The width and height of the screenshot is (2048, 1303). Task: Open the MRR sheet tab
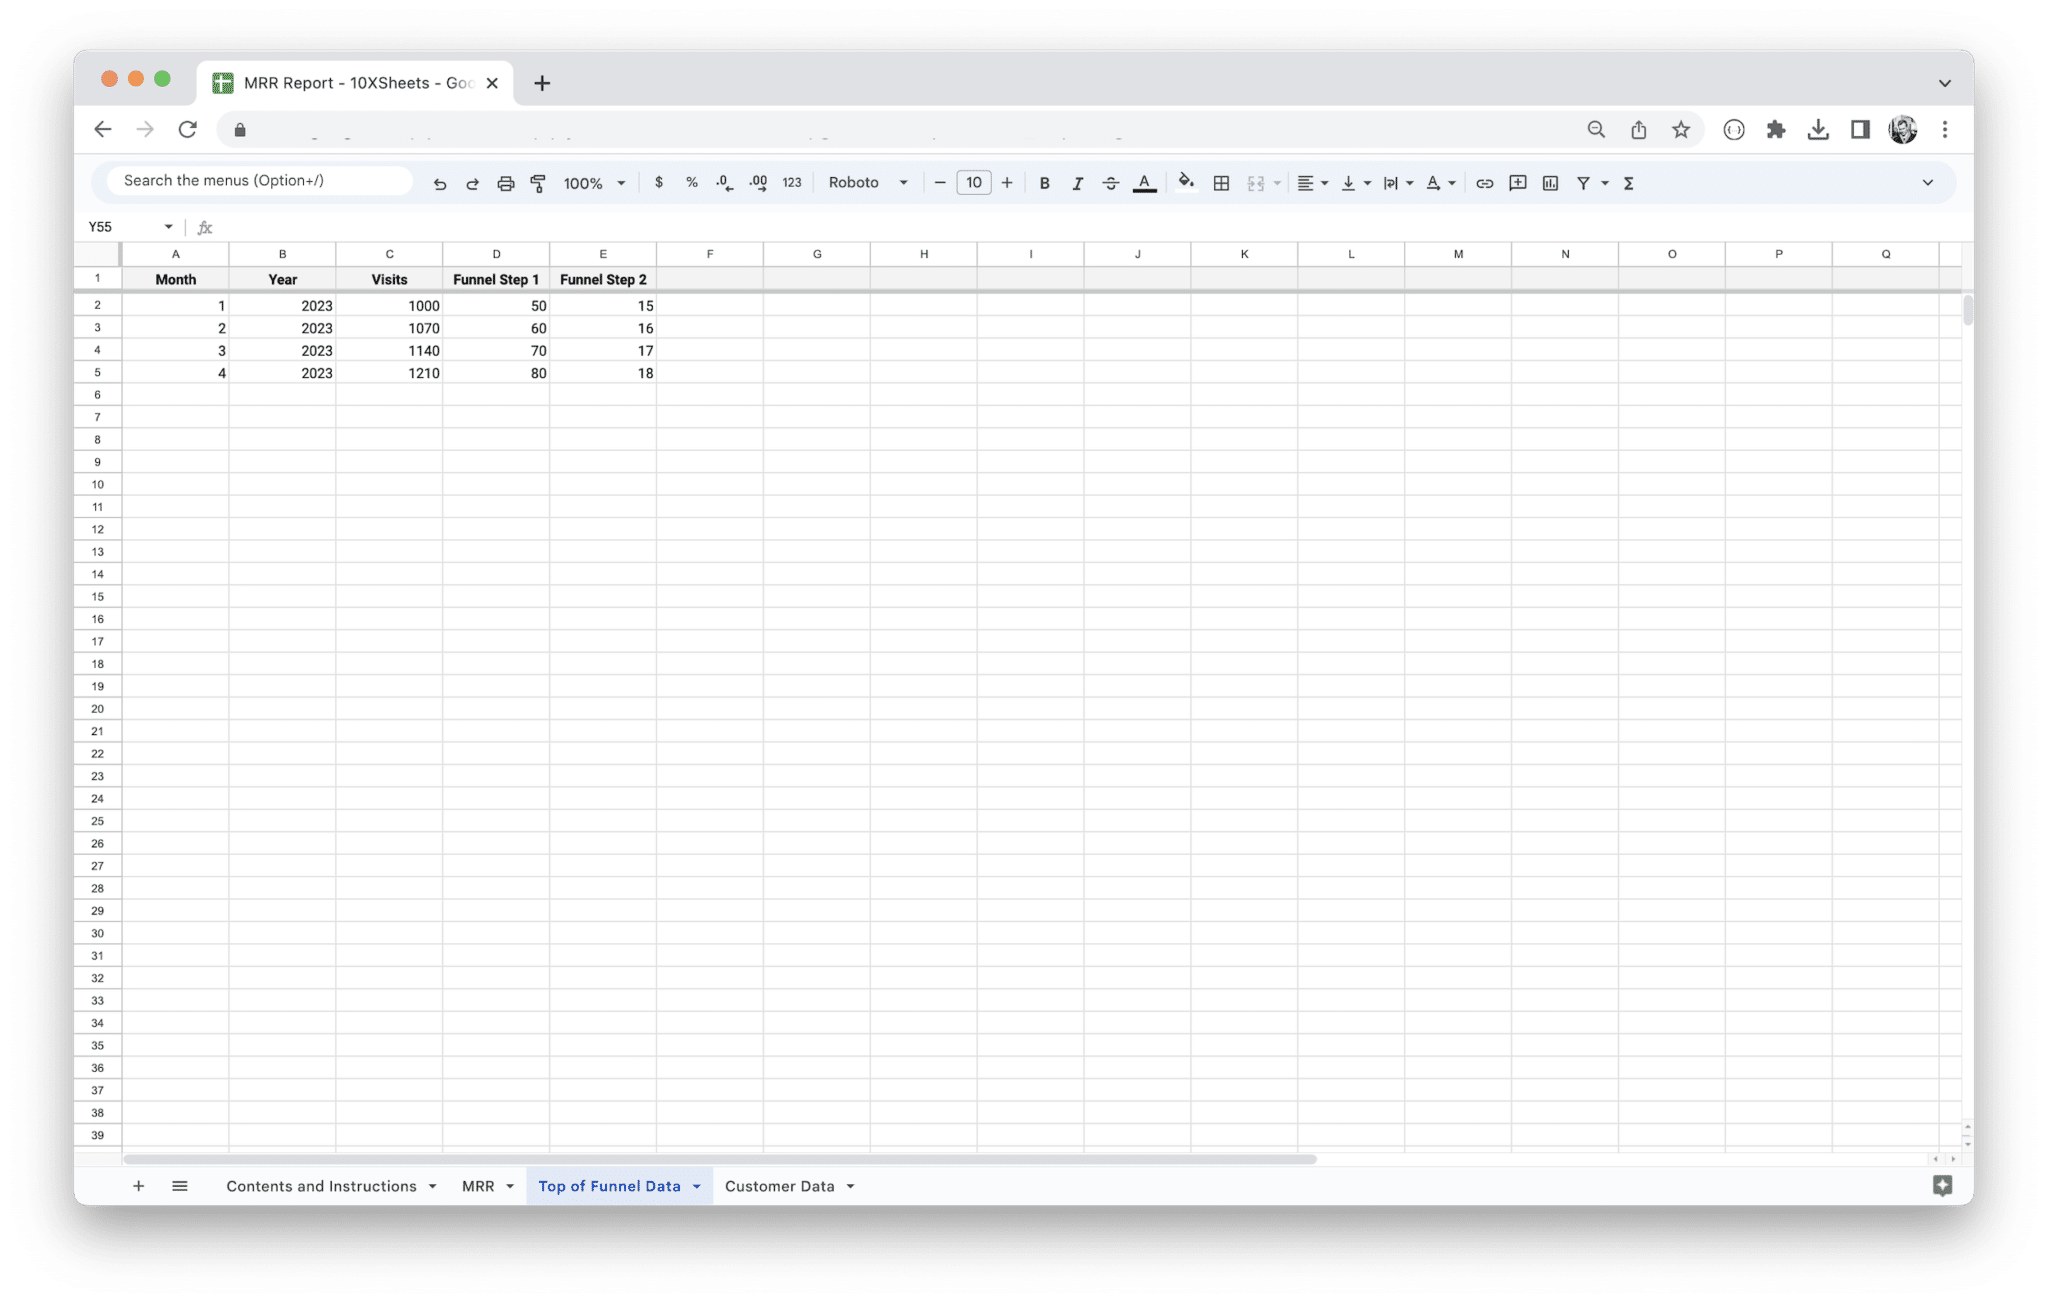coord(478,1185)
